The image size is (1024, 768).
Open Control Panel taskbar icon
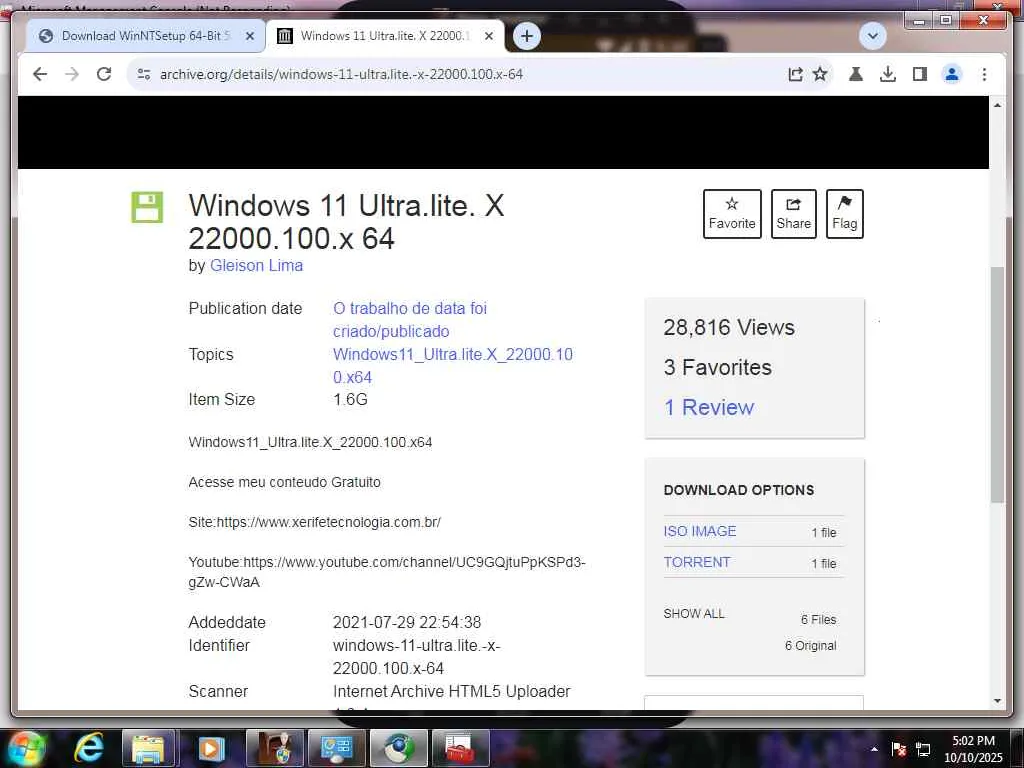tap(337, 748)
